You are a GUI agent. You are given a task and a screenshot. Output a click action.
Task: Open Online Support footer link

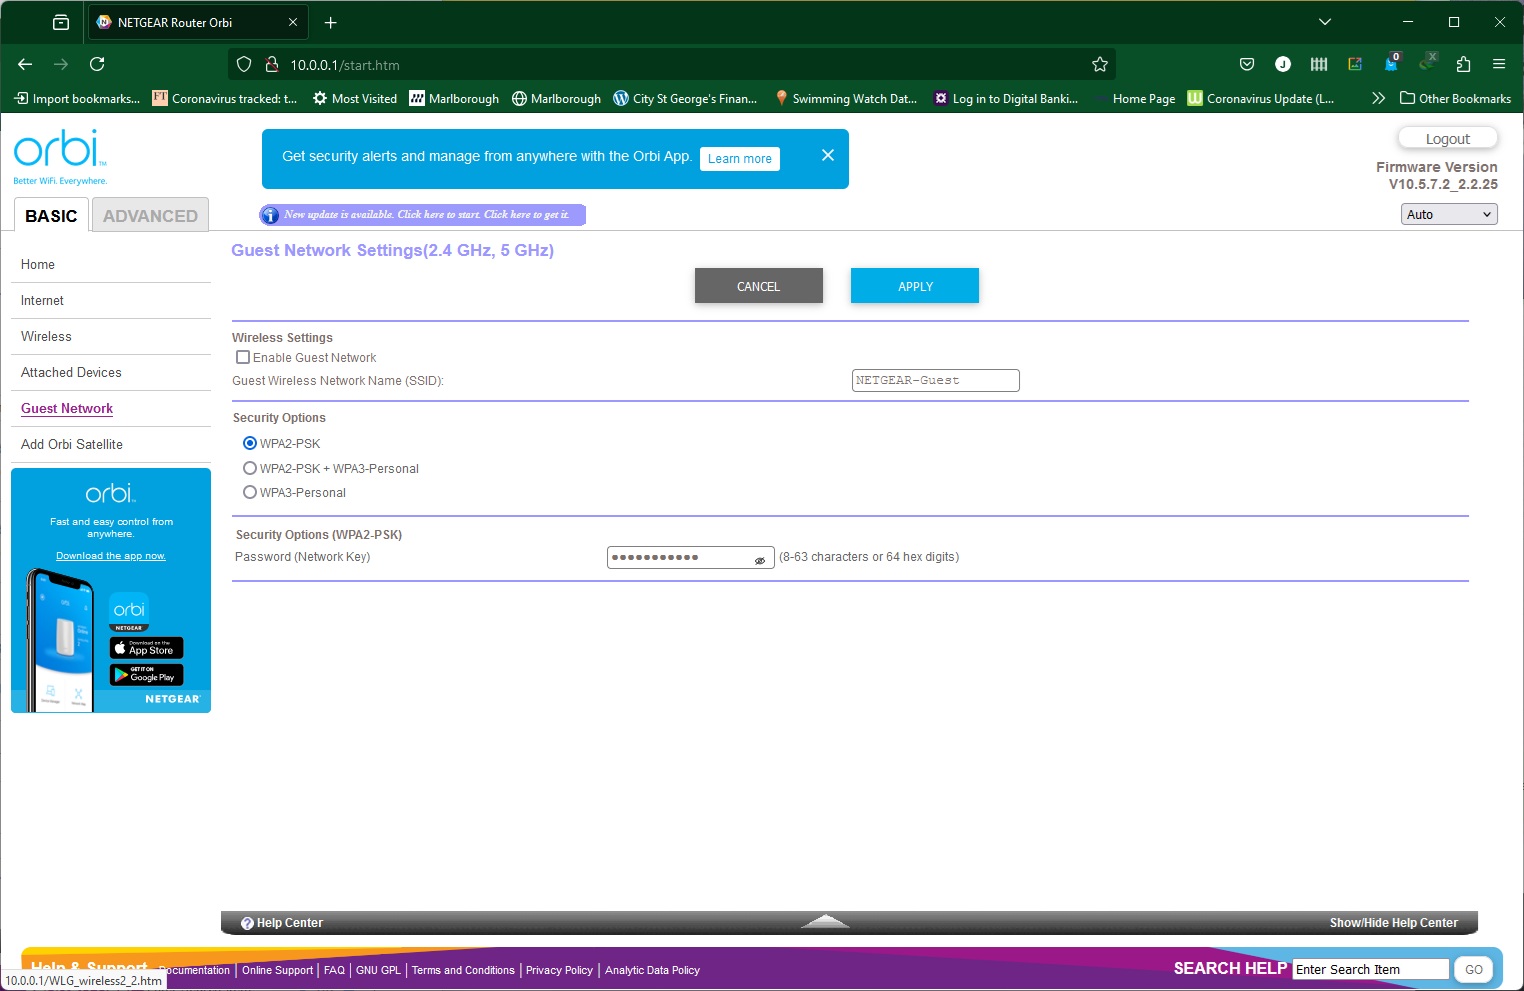click(x=277, y=970)
